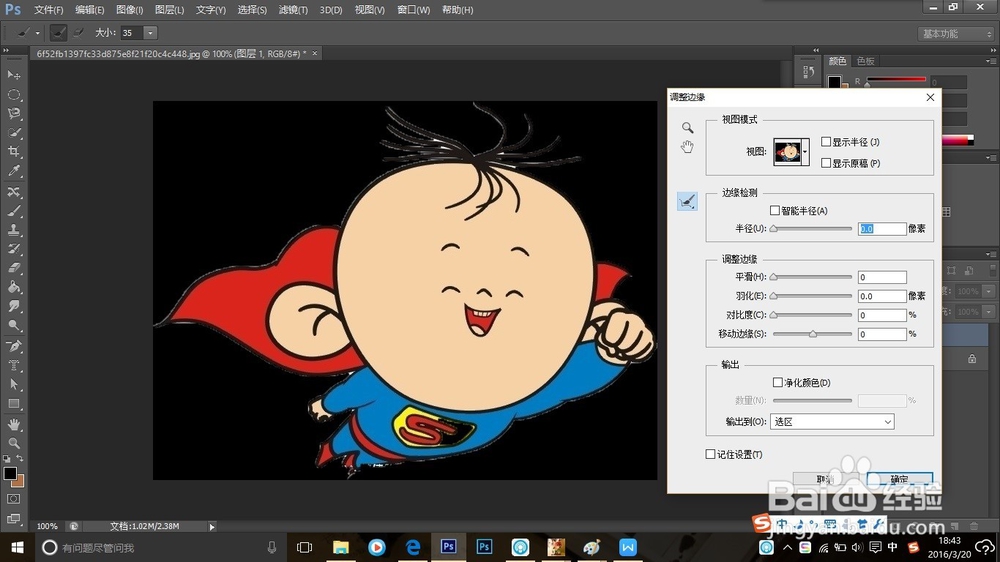Screen dimensions: 1000x562
Task: Select the Pen tool
Action: point(13,346)
